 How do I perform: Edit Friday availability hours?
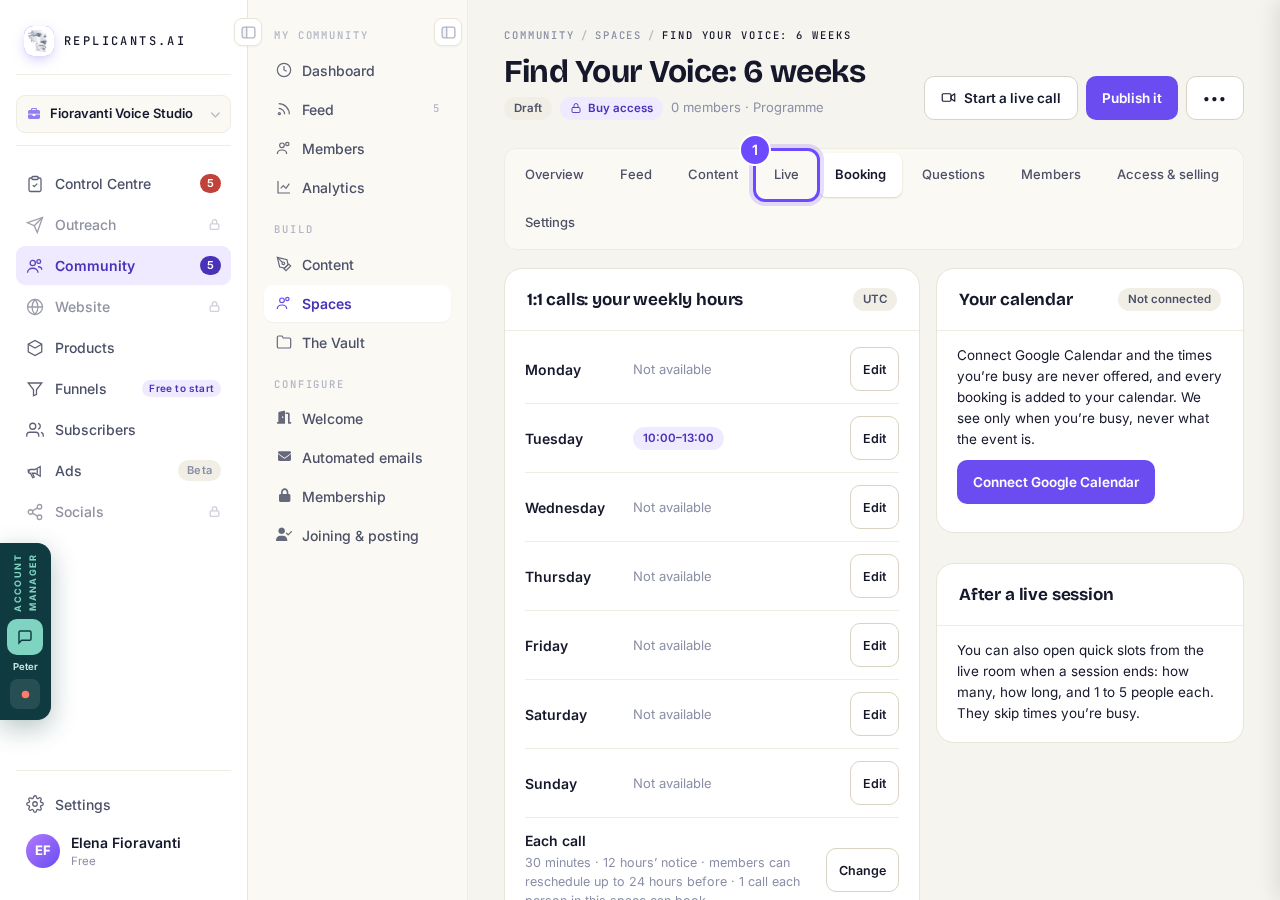click(874, 645)
